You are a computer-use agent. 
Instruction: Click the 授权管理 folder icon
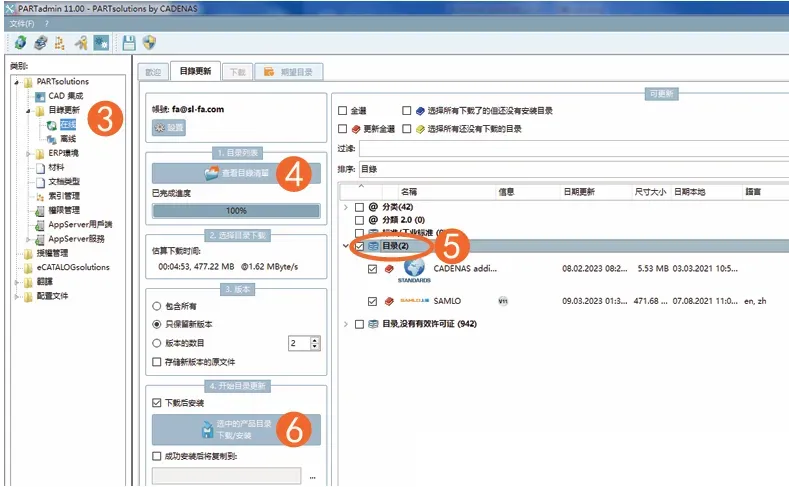coord(28,253)
